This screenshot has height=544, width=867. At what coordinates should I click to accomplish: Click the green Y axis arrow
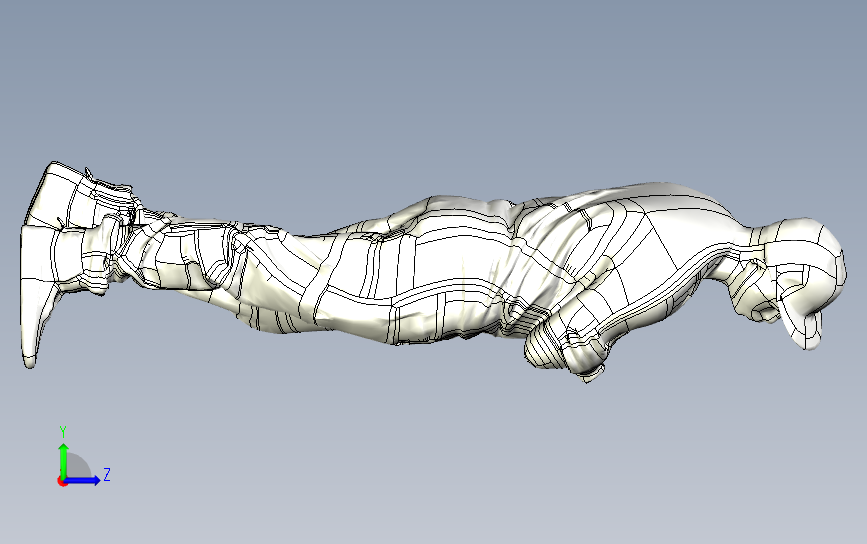64,460
